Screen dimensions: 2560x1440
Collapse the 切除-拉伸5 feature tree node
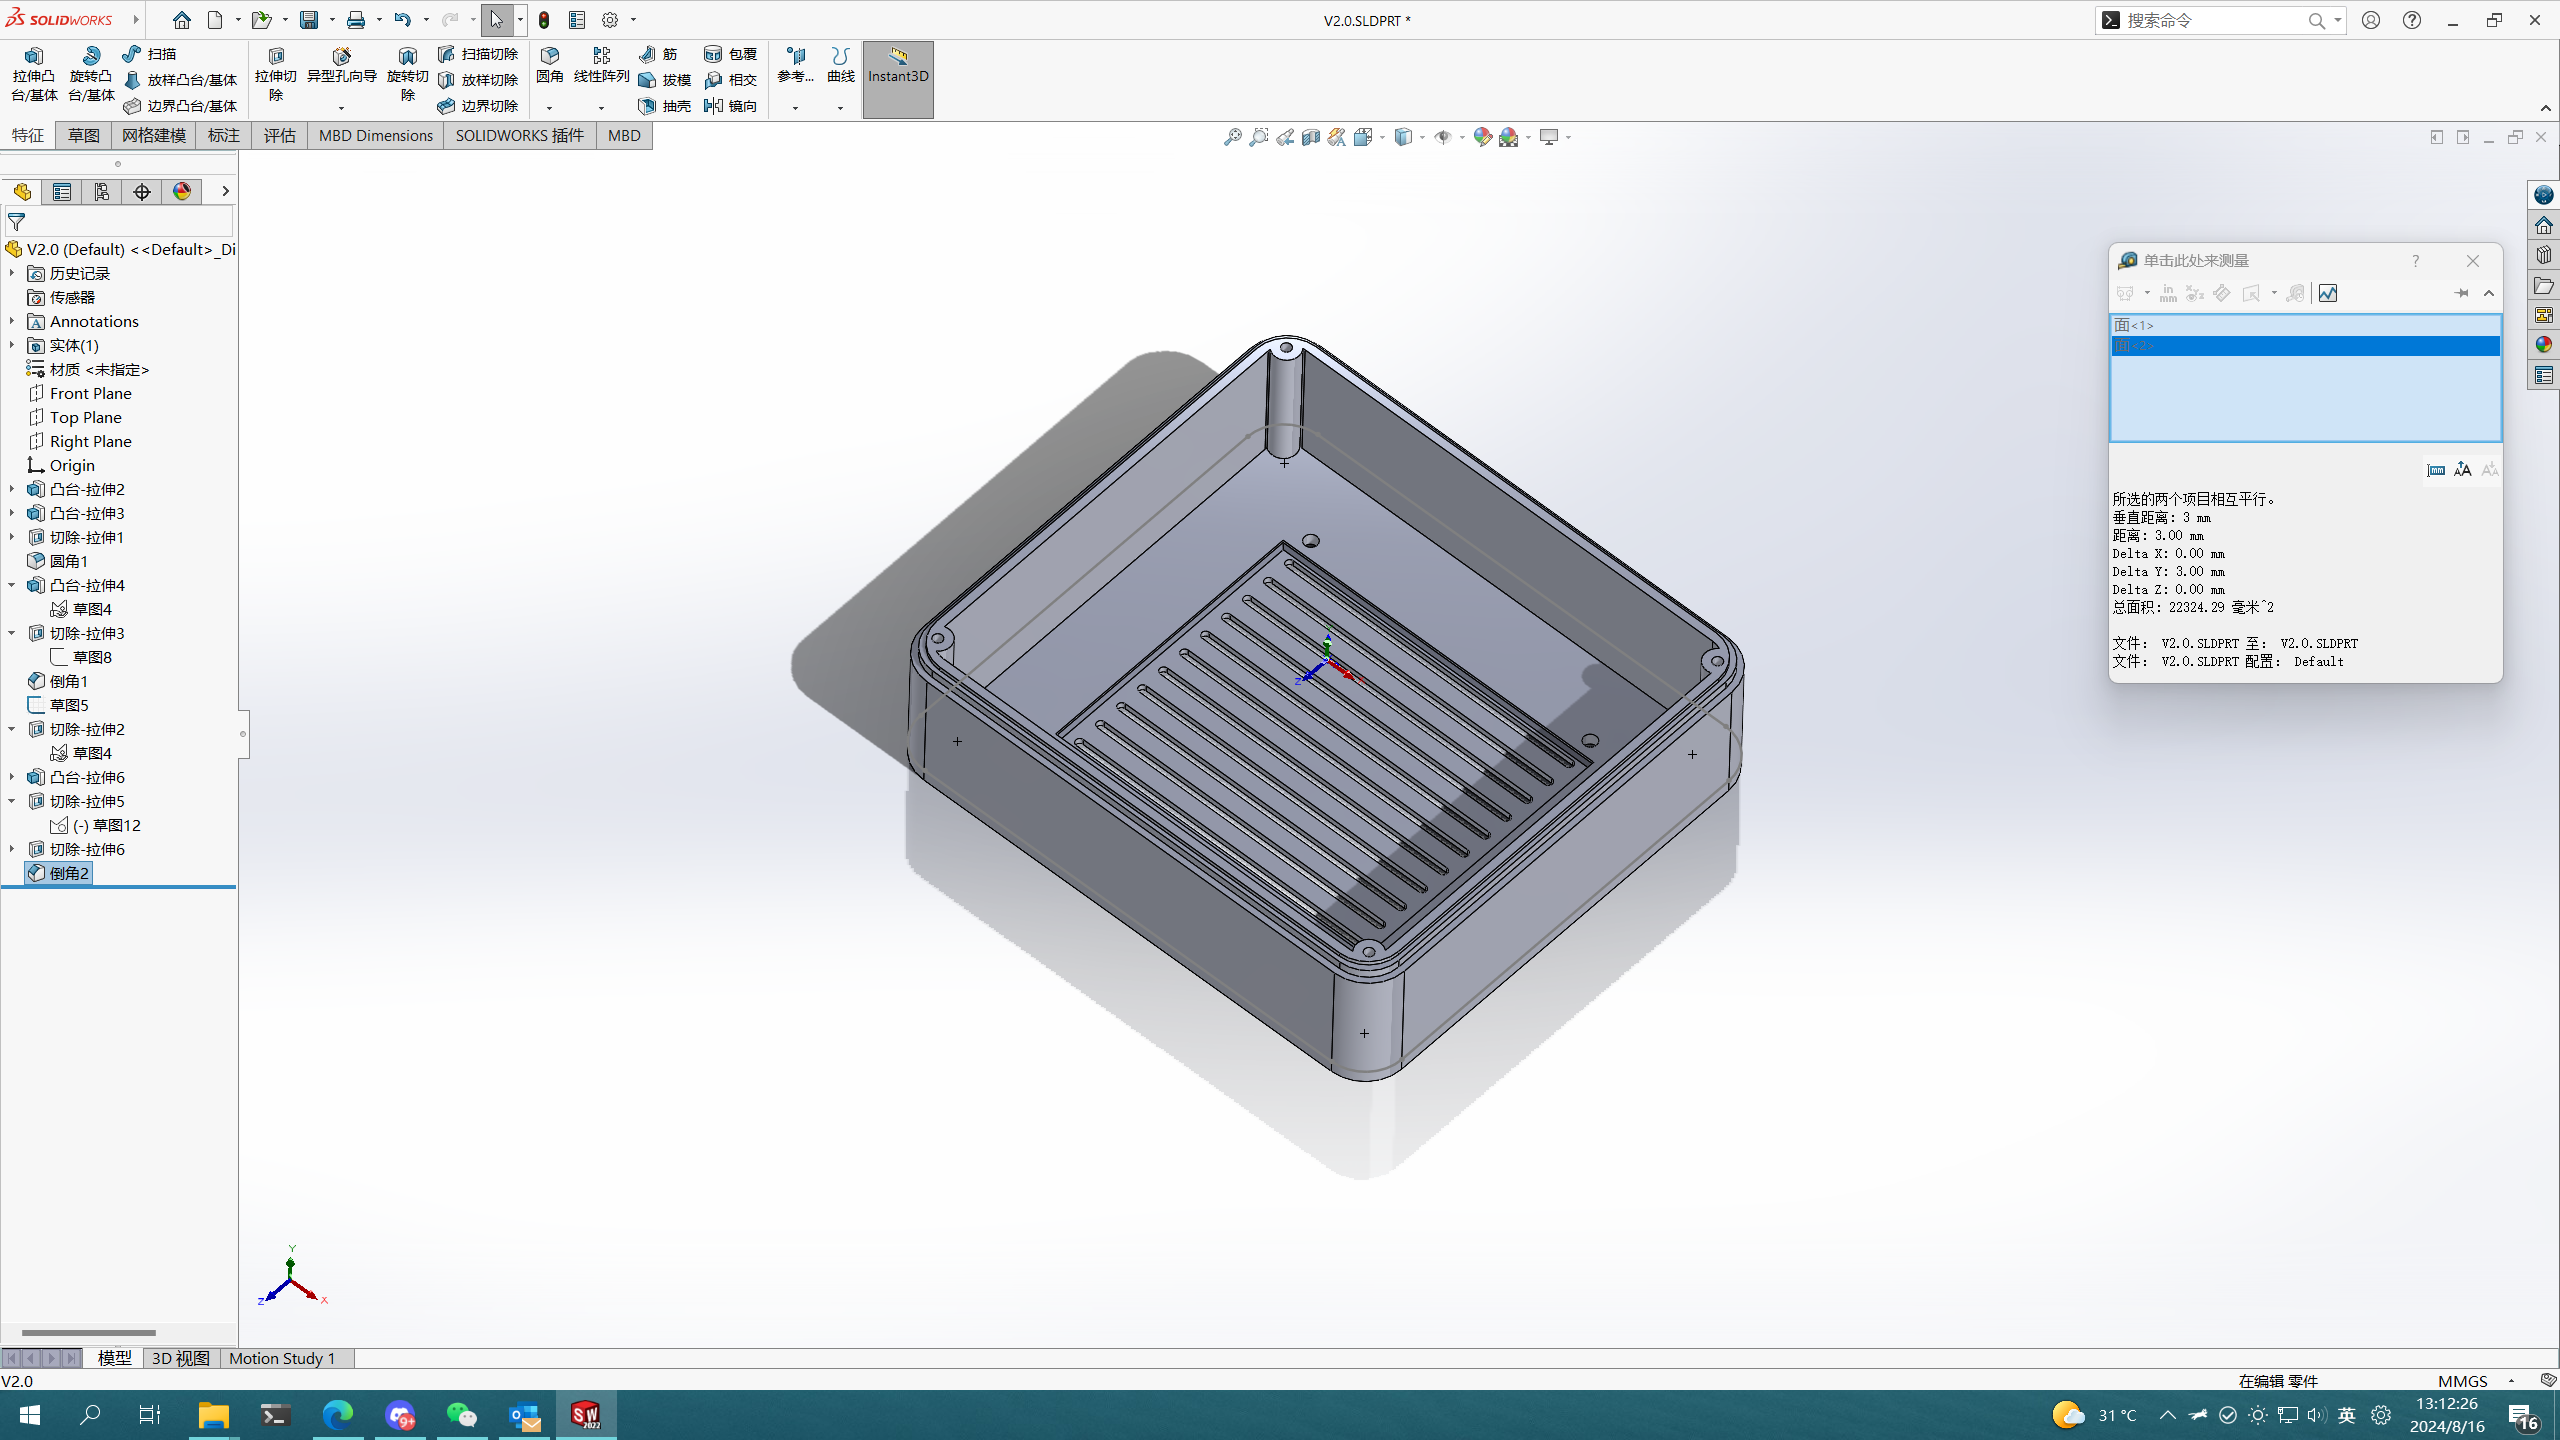12,801
